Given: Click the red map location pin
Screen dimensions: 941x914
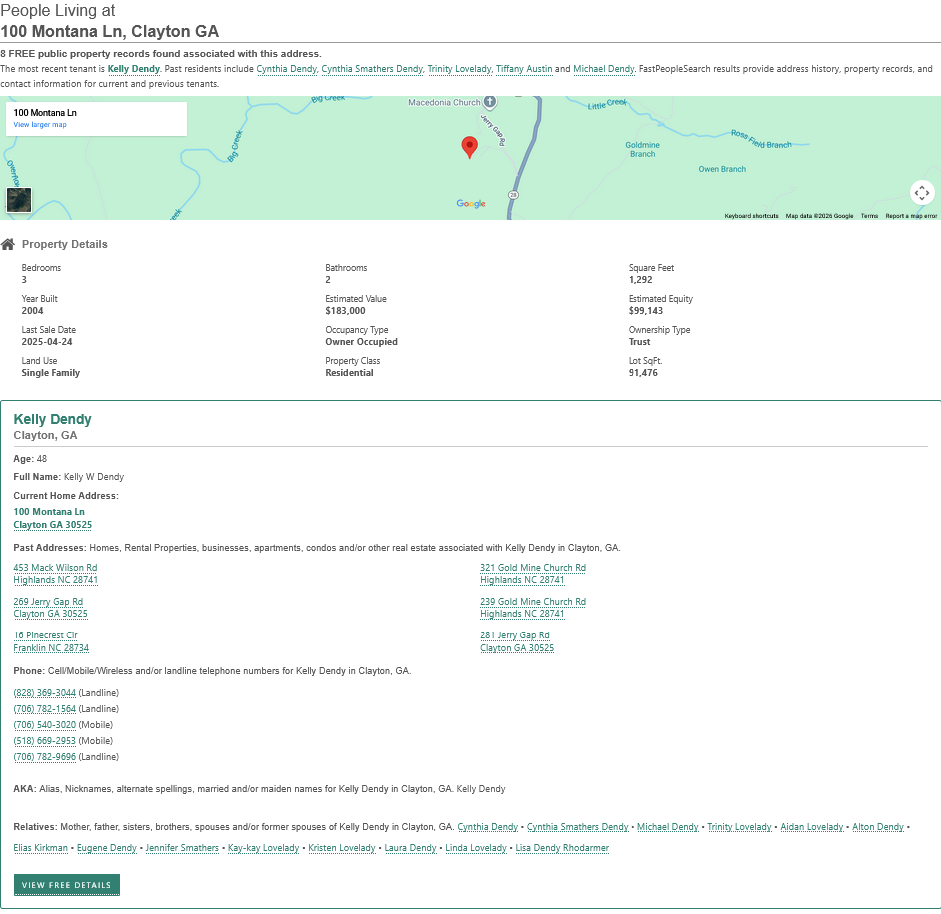Looking at the screenshot, I should [469, 147].
